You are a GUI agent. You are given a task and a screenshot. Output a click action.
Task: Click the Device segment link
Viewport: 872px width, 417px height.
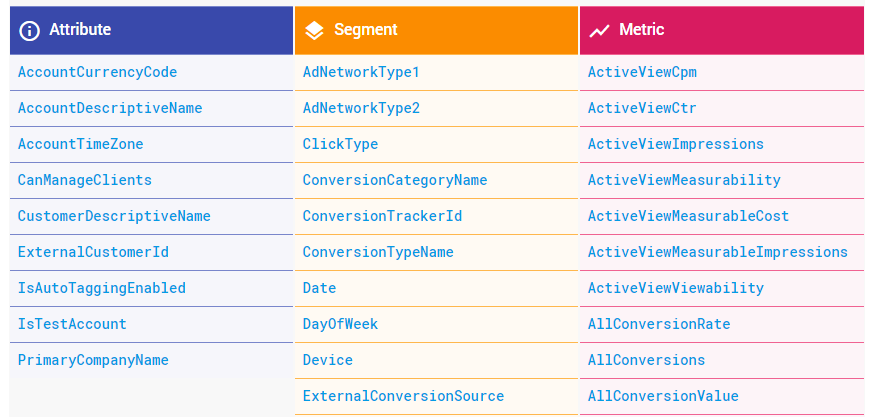pyautogui.click(x=328, y=360)
